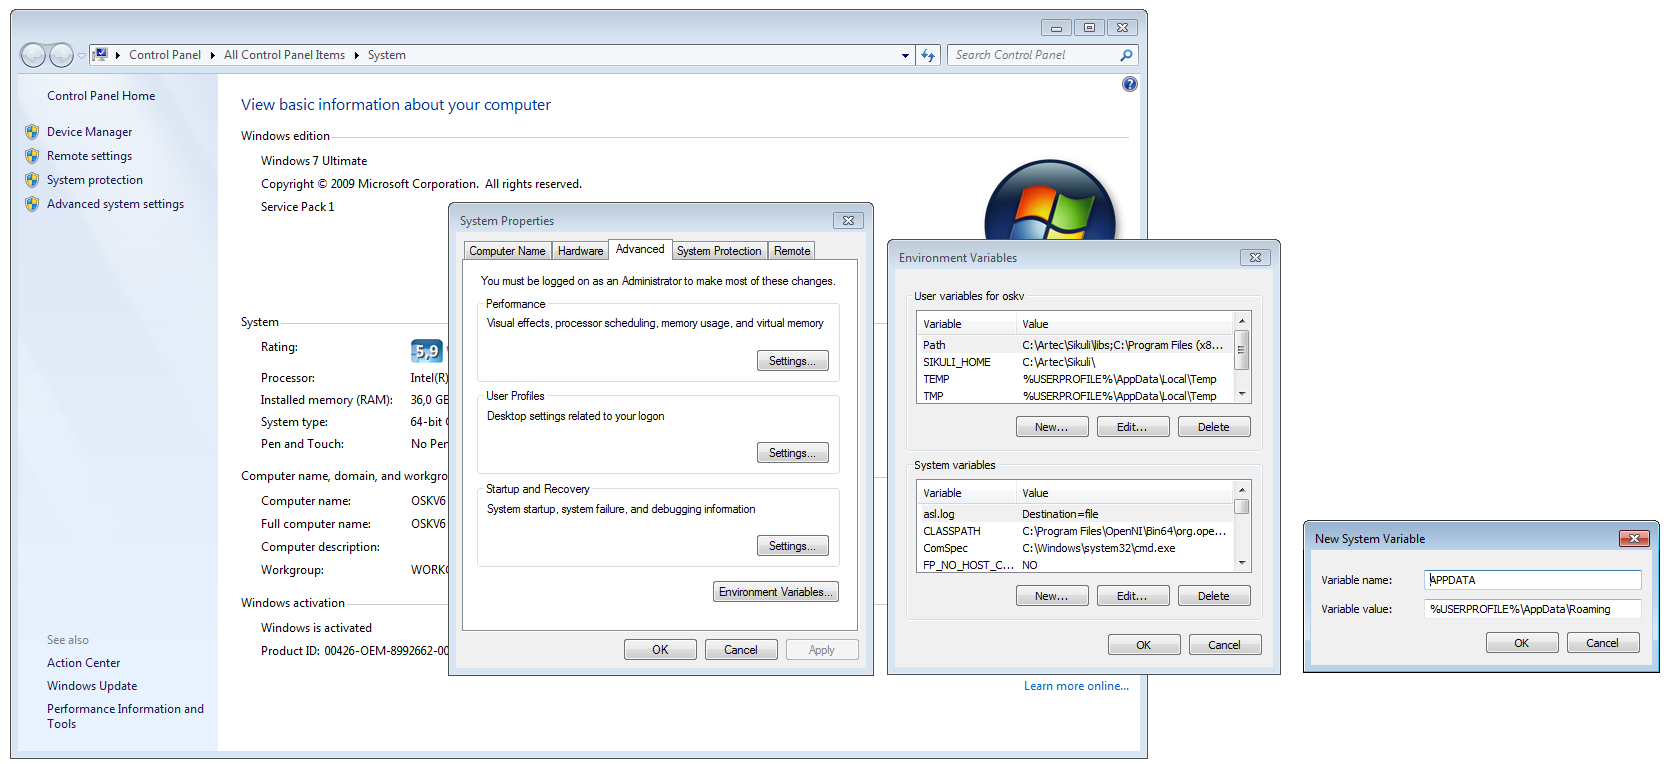
Task: Click the refresh icon beside the address bar
Action: click(x=928, y=56)
